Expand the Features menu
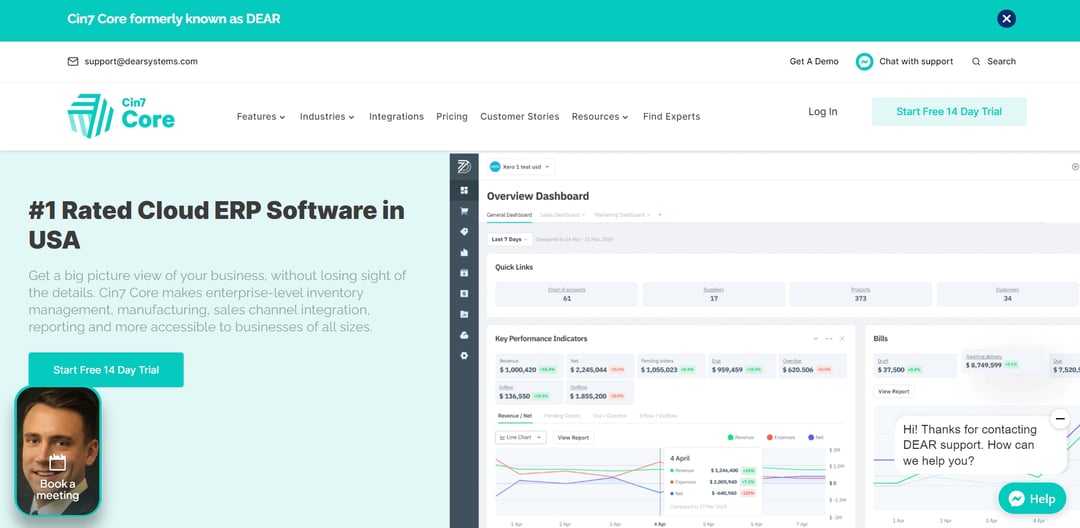This screenshot has height=528, width=1080. [x=261, y=117]
